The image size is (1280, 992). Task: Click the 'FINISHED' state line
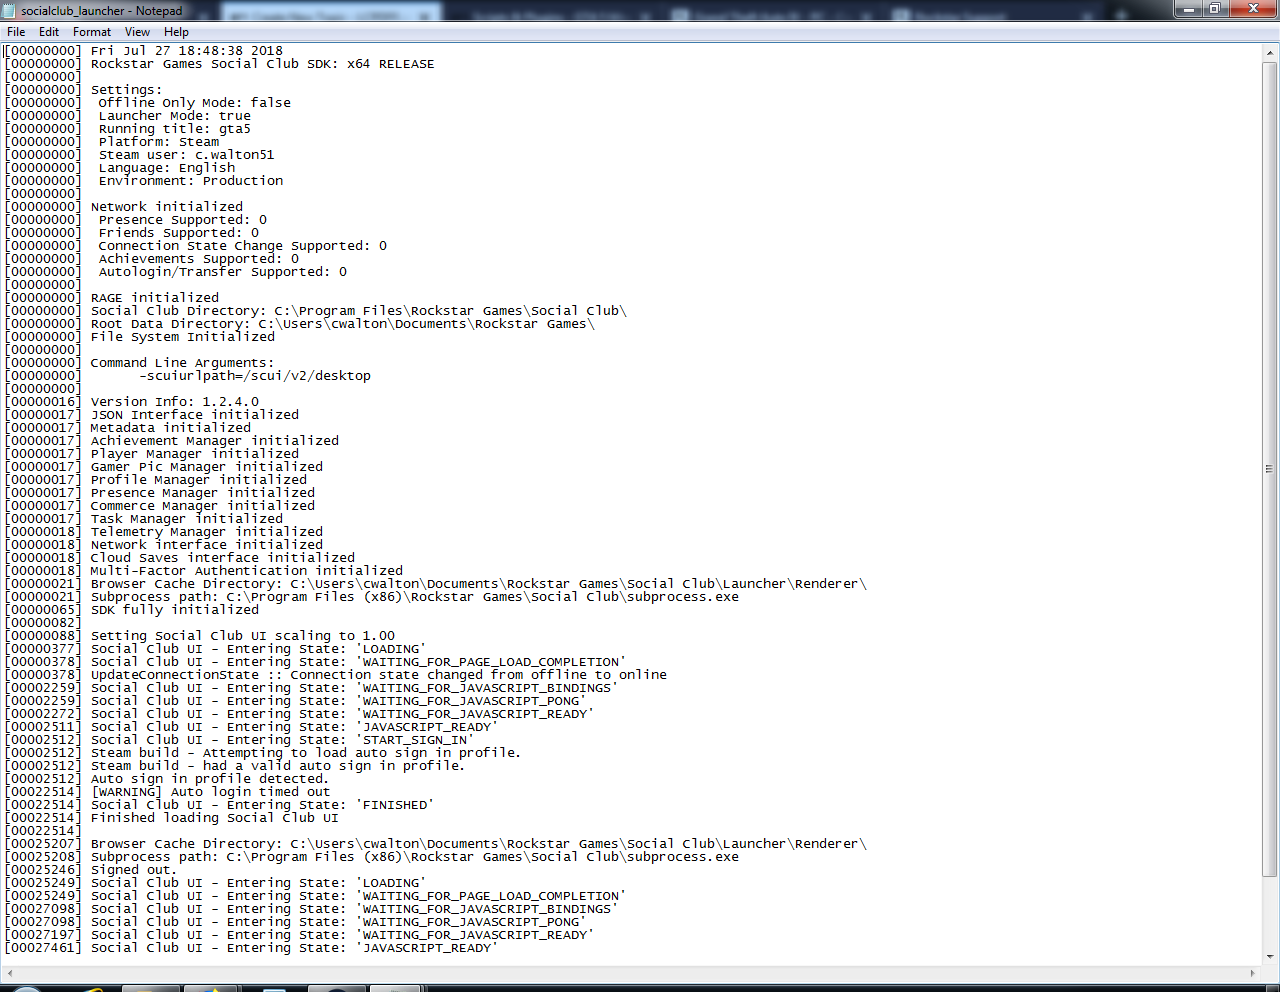[x=263, y=805]
